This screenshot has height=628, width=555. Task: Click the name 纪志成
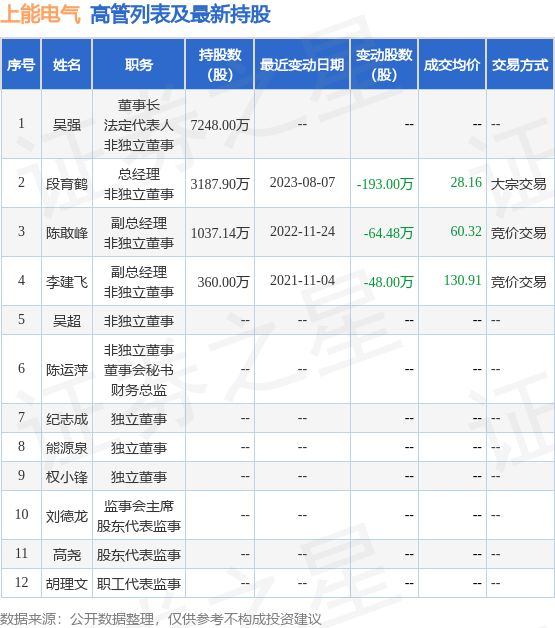coord(67,419)
